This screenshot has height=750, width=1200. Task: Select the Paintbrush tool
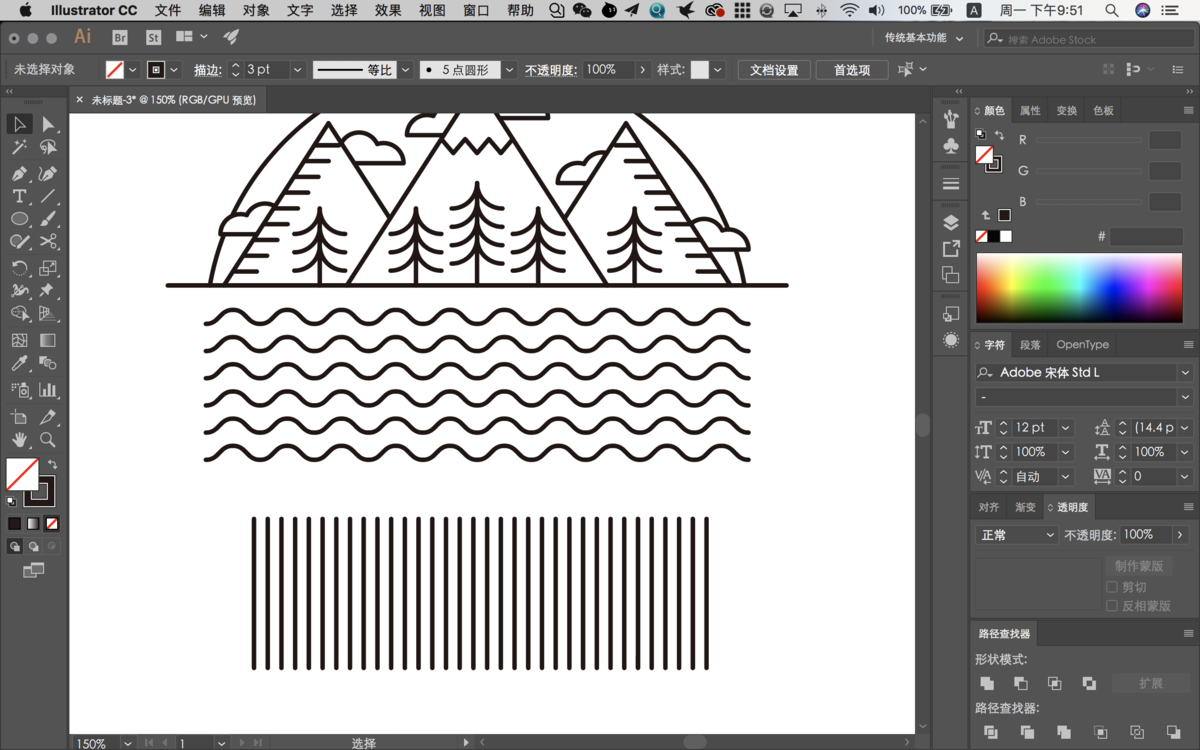pyautogui.click(x=47, y=219)
